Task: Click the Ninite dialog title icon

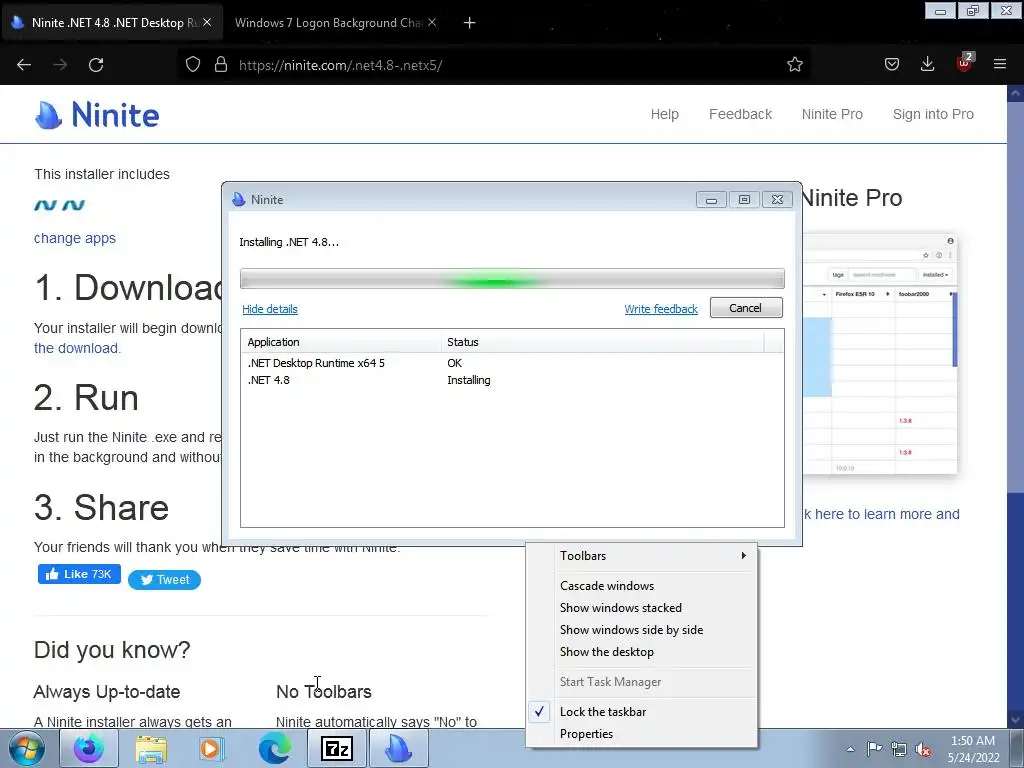Action: pyautogui.click(x=239, y=199)
